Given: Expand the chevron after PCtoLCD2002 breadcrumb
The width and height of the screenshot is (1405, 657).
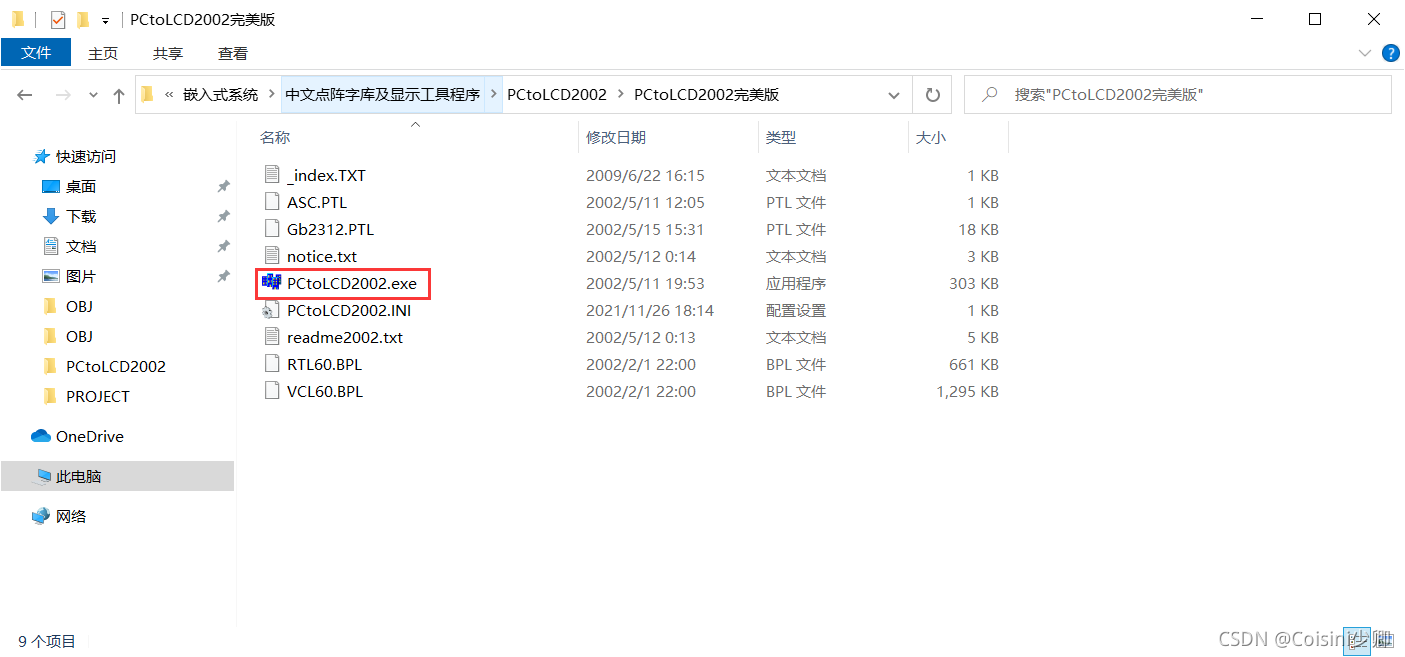Looking at the screenshot, I should (620, 95).
